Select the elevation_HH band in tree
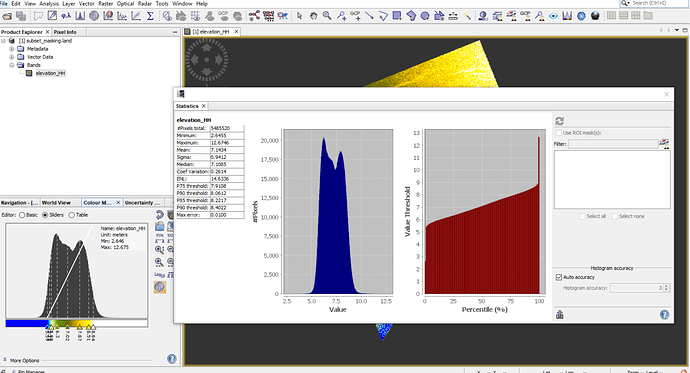The image size is (690, 373). (x=50, y=73)
